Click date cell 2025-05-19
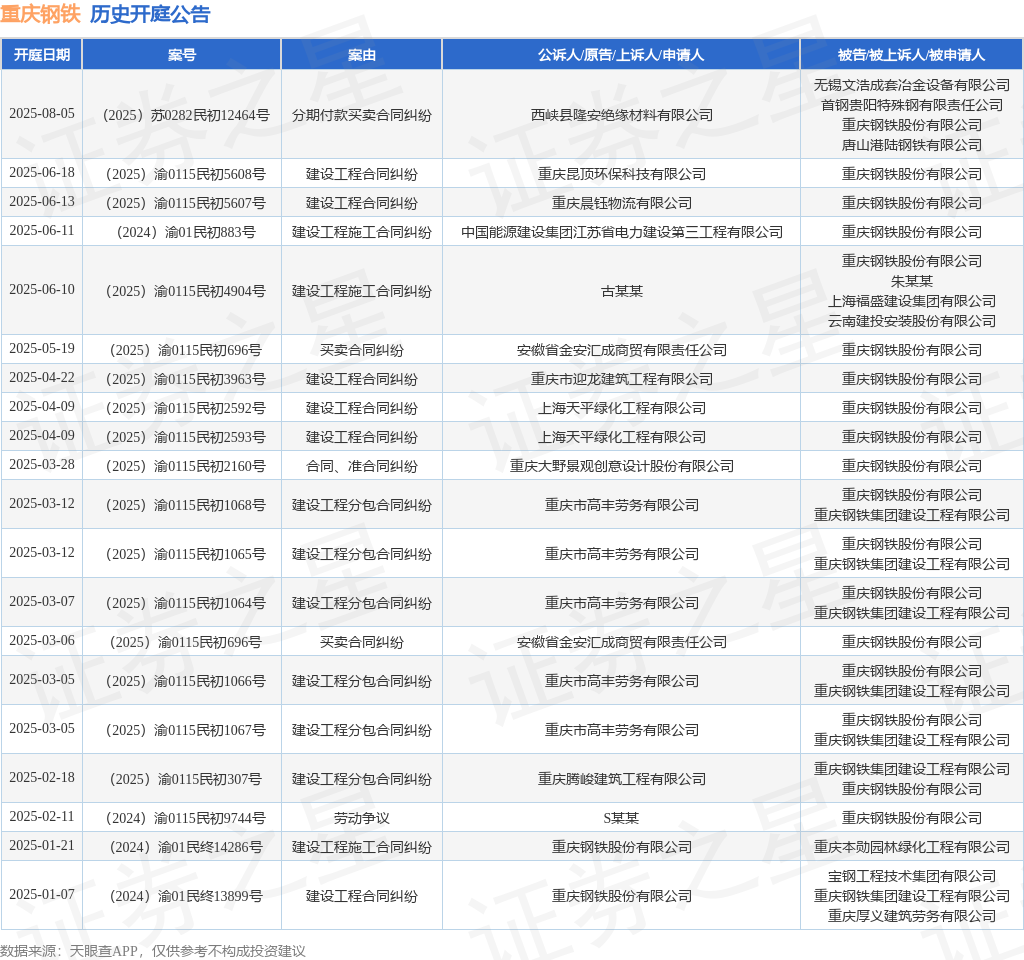Screen dimensions: 1024x960 (x=42, y=349)
